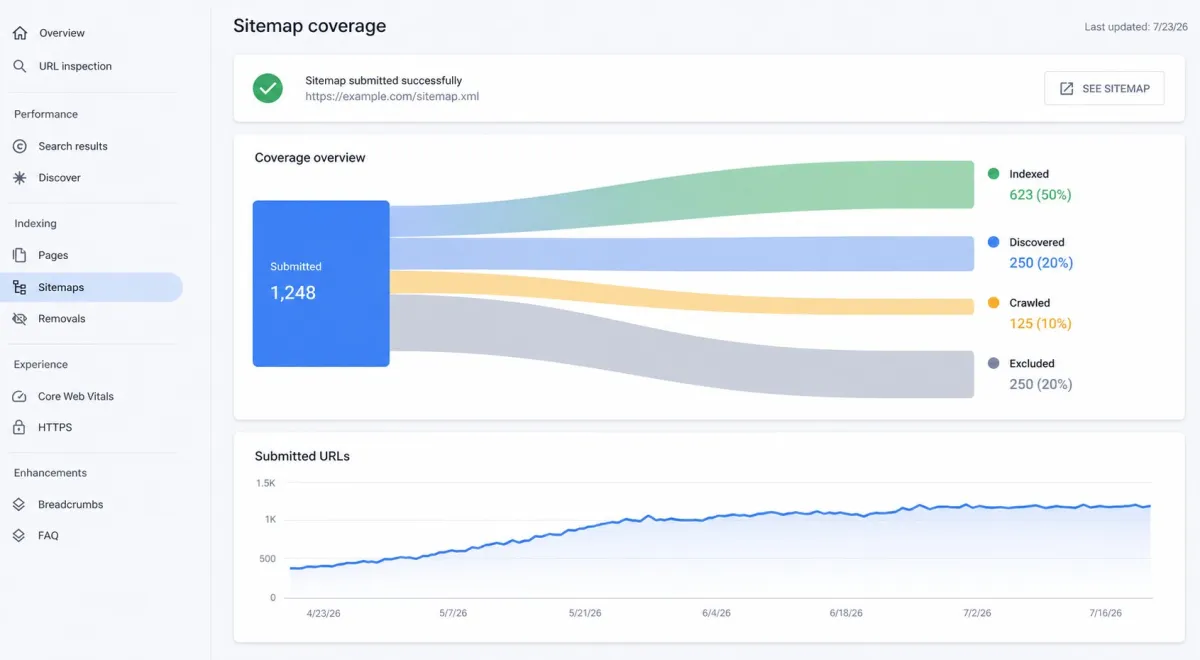Click the 250 (20%) excluded value
This screenshot has width=1200, height=660.
[x=1041, y=384]
